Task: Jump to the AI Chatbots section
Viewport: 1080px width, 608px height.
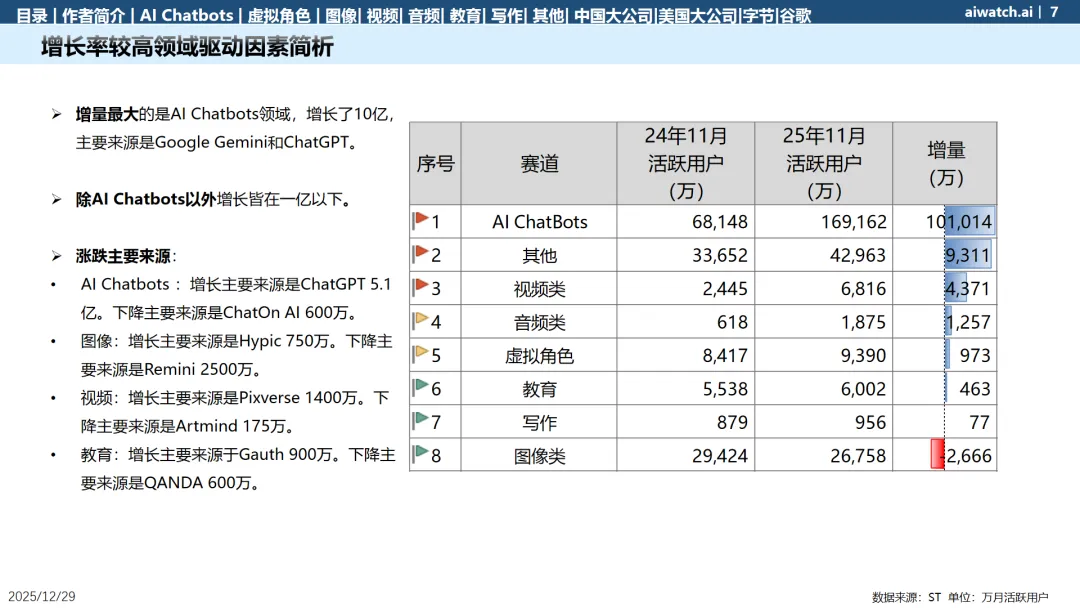Action: pyautogui.click(x=186, y=15)
